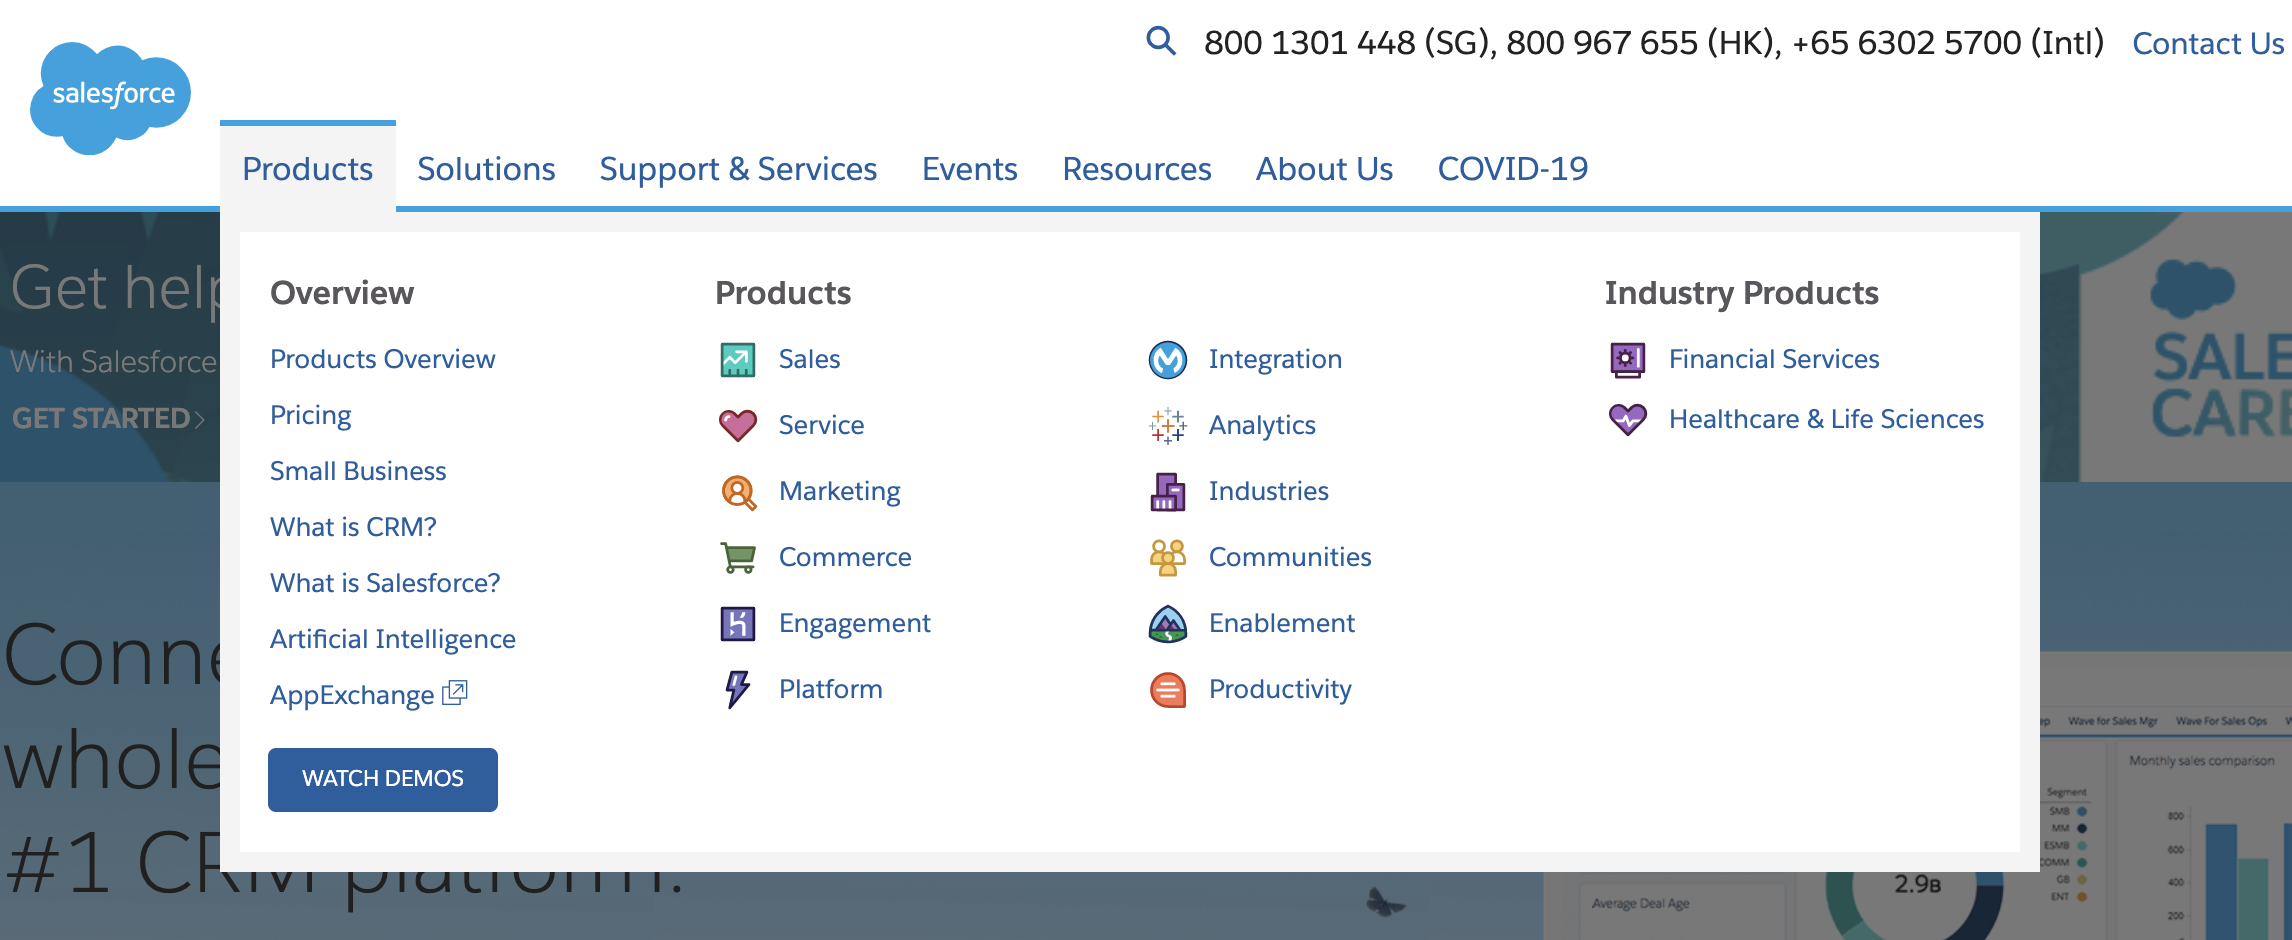Open the Financial Services text link
Screen dimensions: 2292x940
(x=1774, y=359)
